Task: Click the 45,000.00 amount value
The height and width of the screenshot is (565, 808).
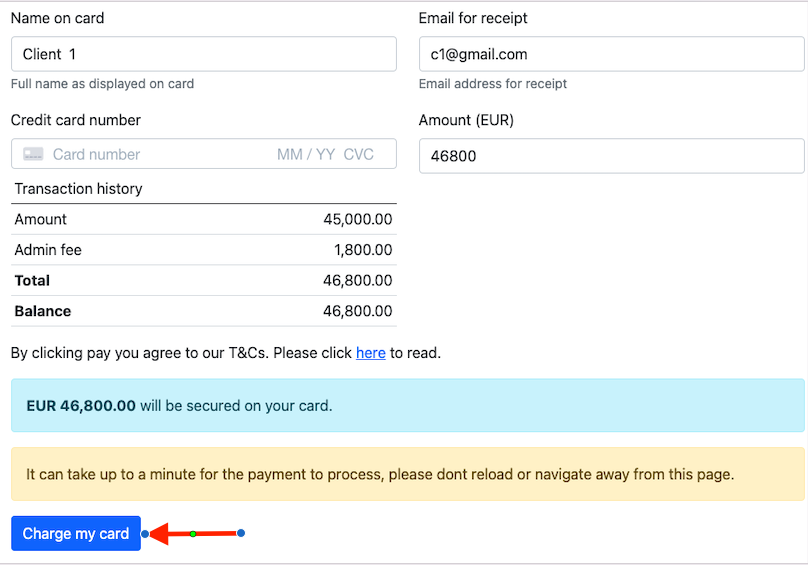Action: click(357, 219)
